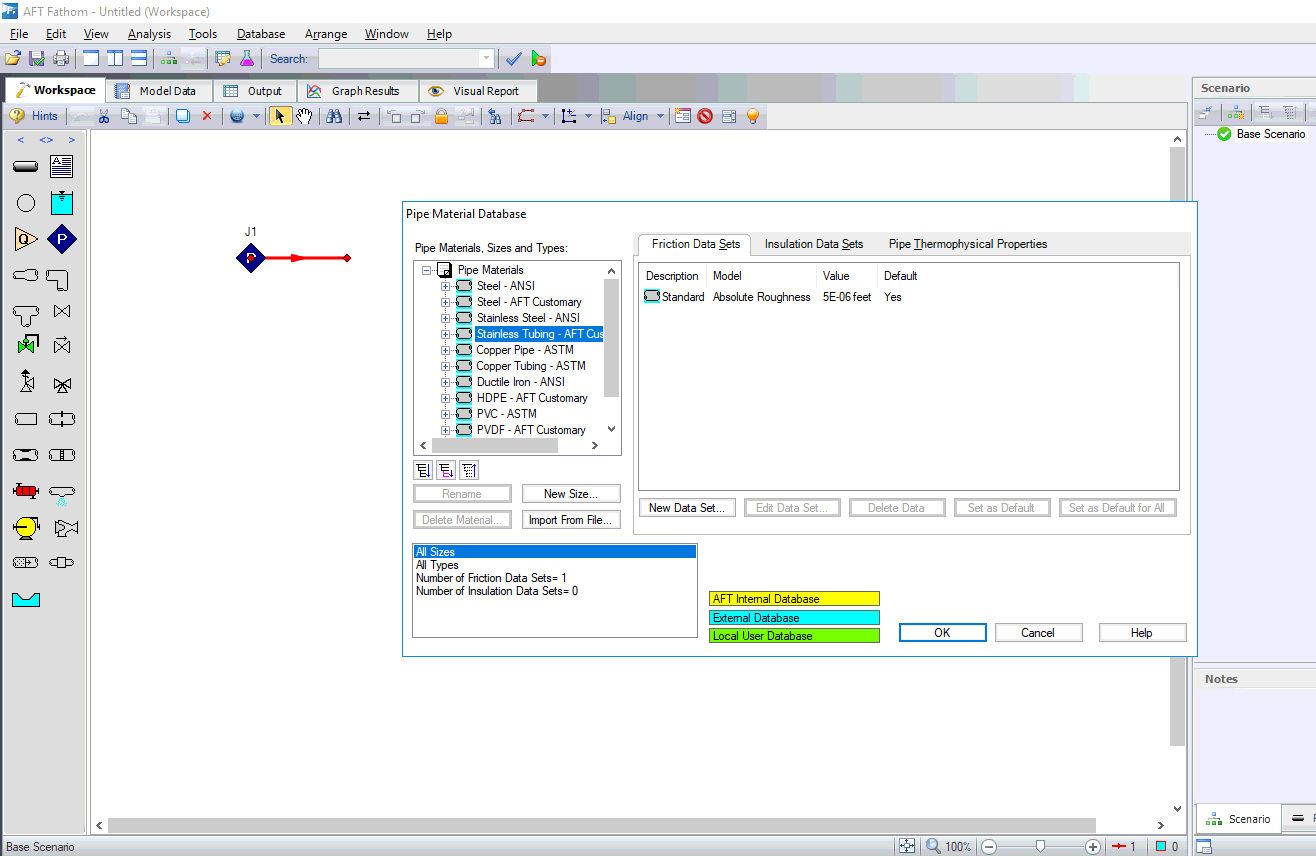1316x856 pixels.
Task: Select the green control valve junction
Action: pos(26,346)
